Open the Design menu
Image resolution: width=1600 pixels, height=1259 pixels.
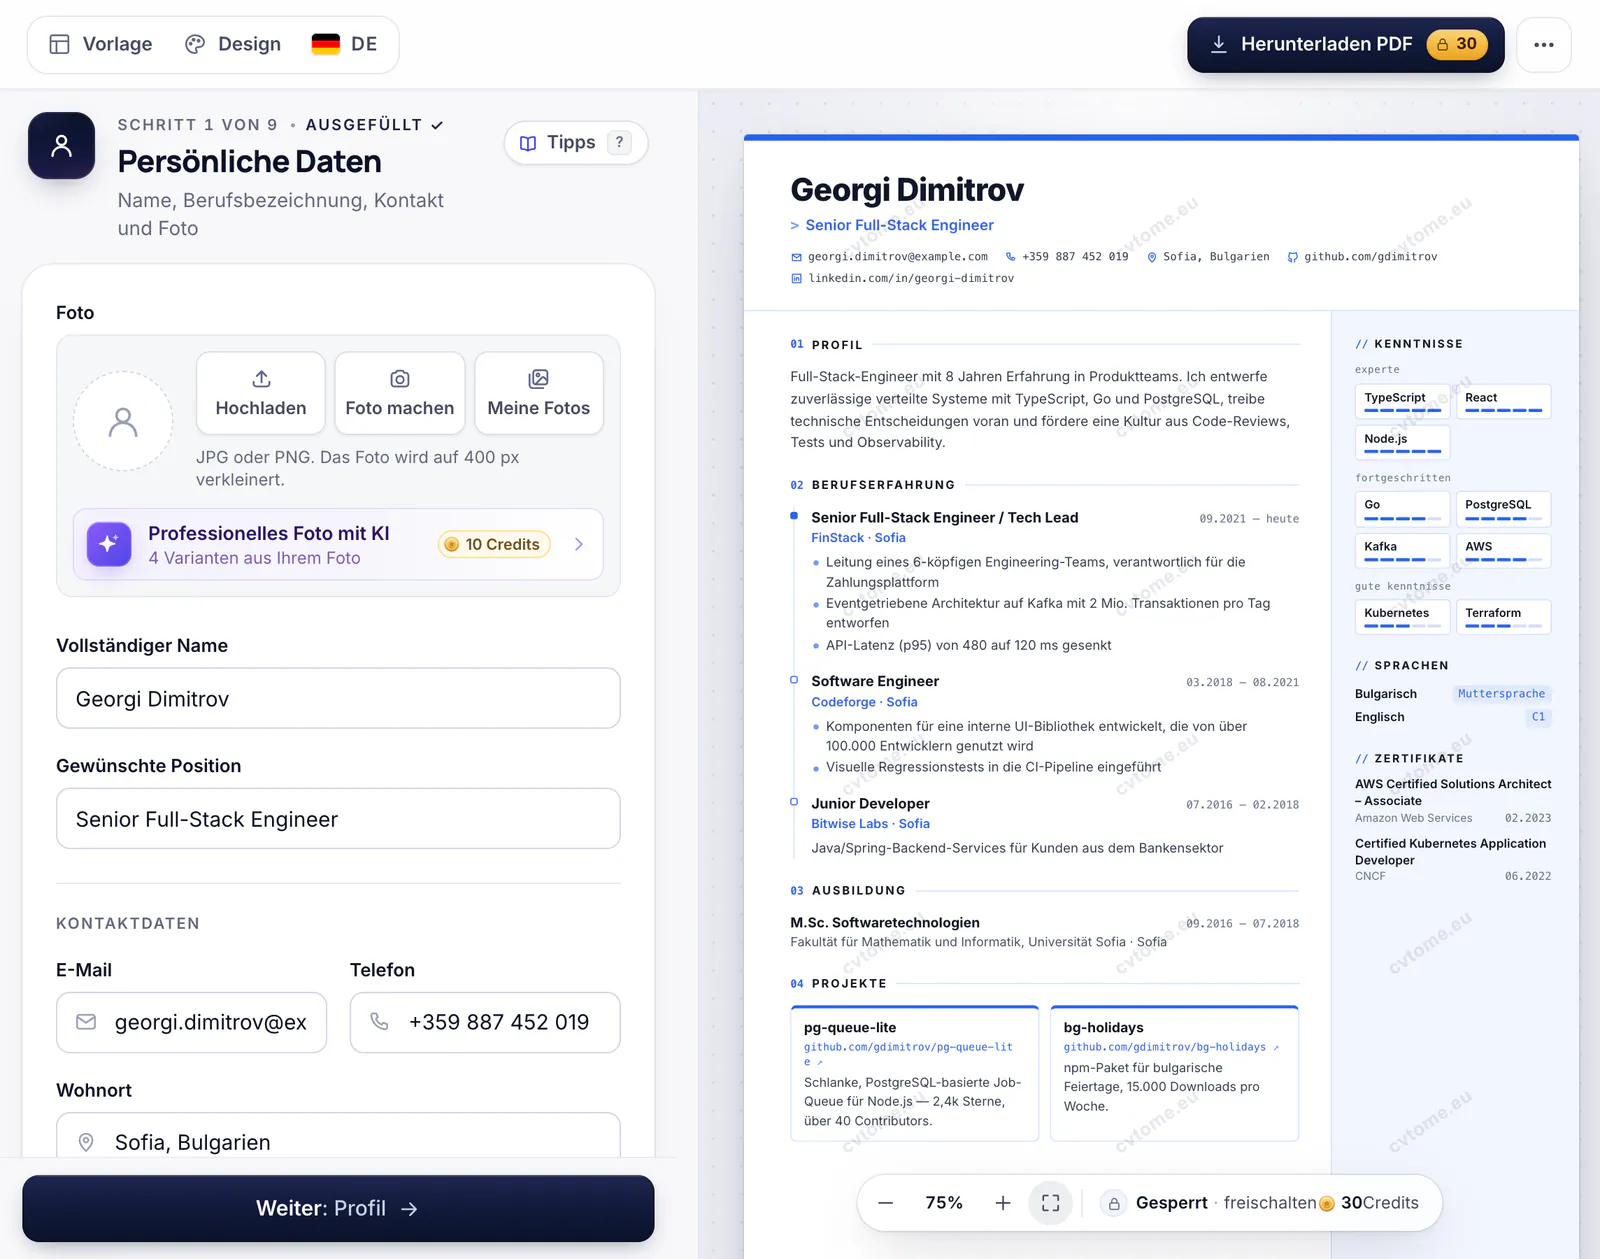pos(233,44)
